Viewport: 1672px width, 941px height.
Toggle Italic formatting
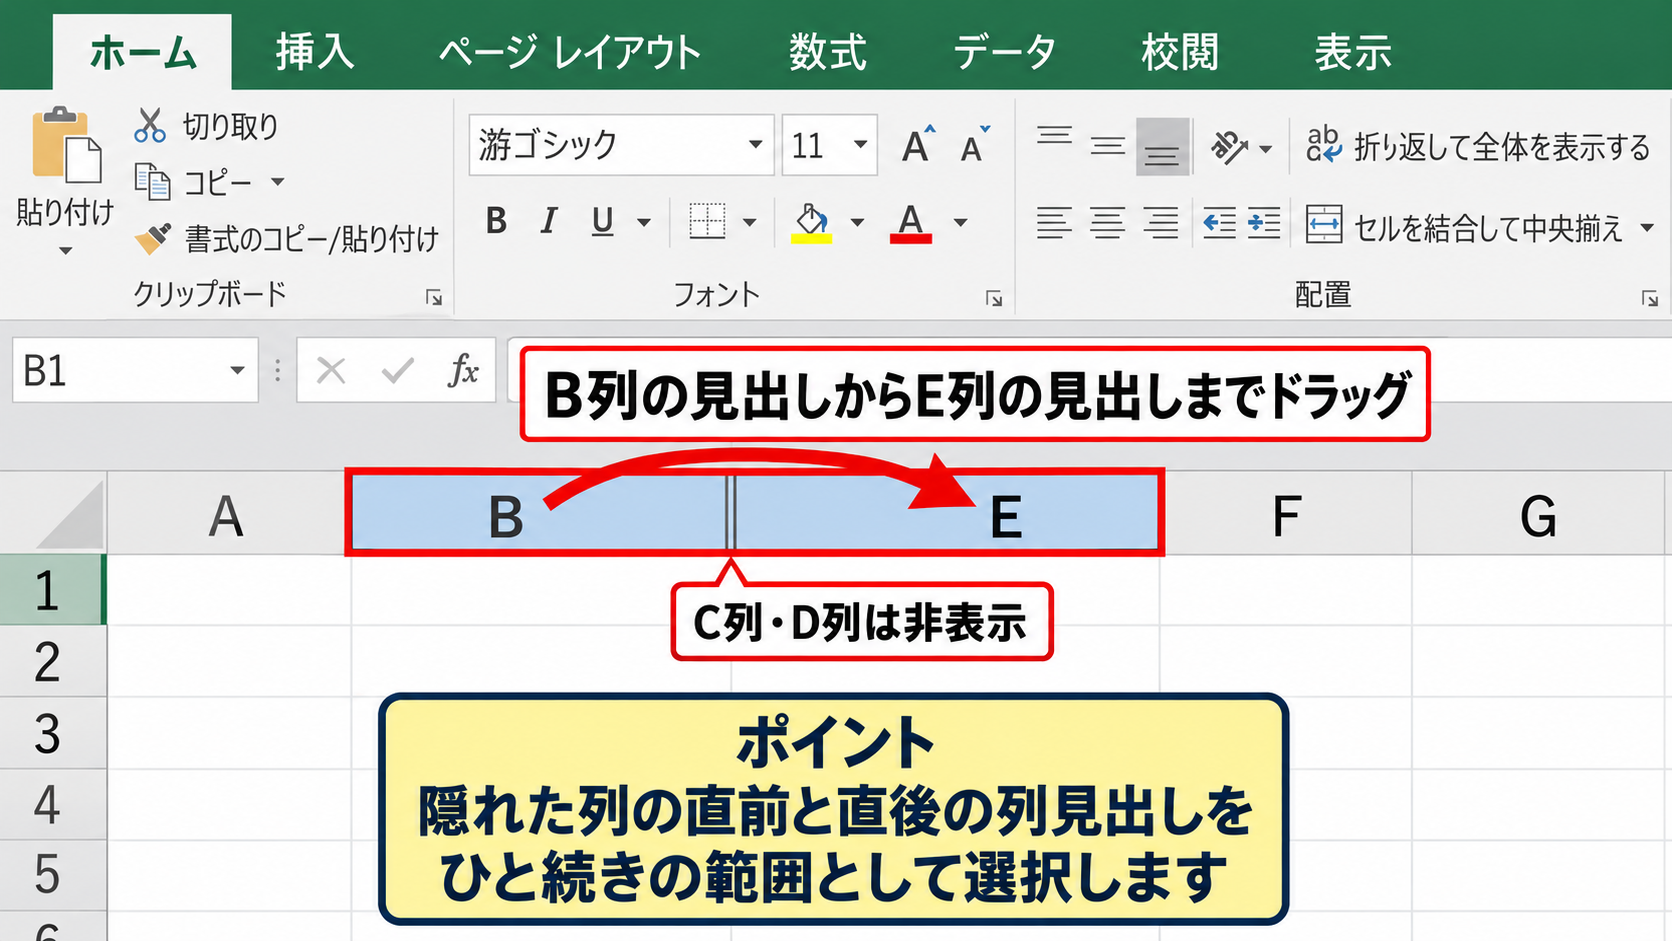(548, 221)
